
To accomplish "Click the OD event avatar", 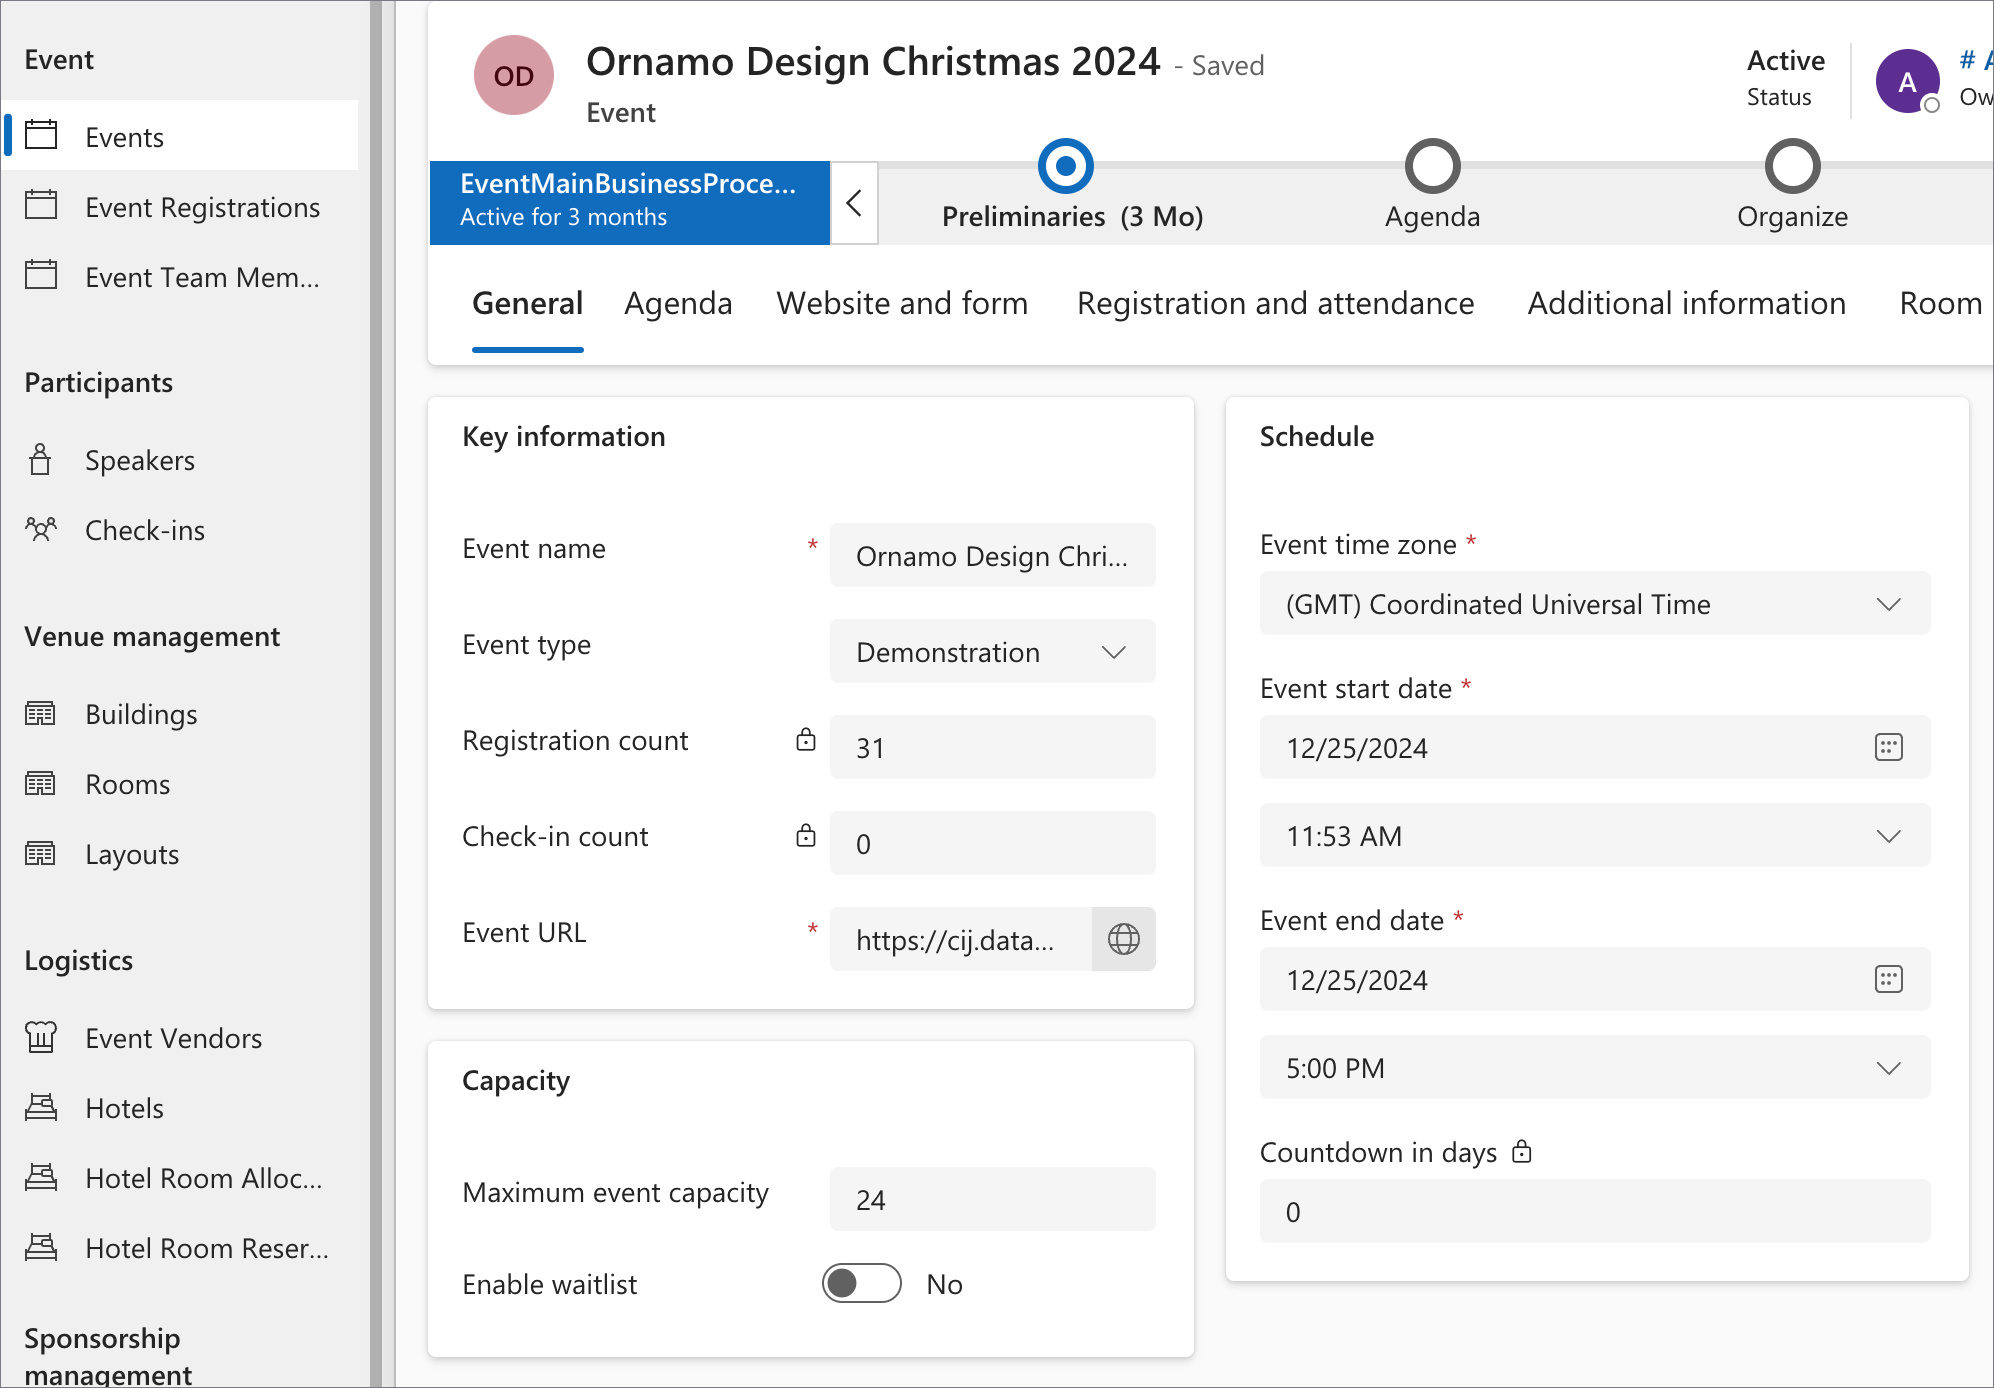I will coord(514,75).
